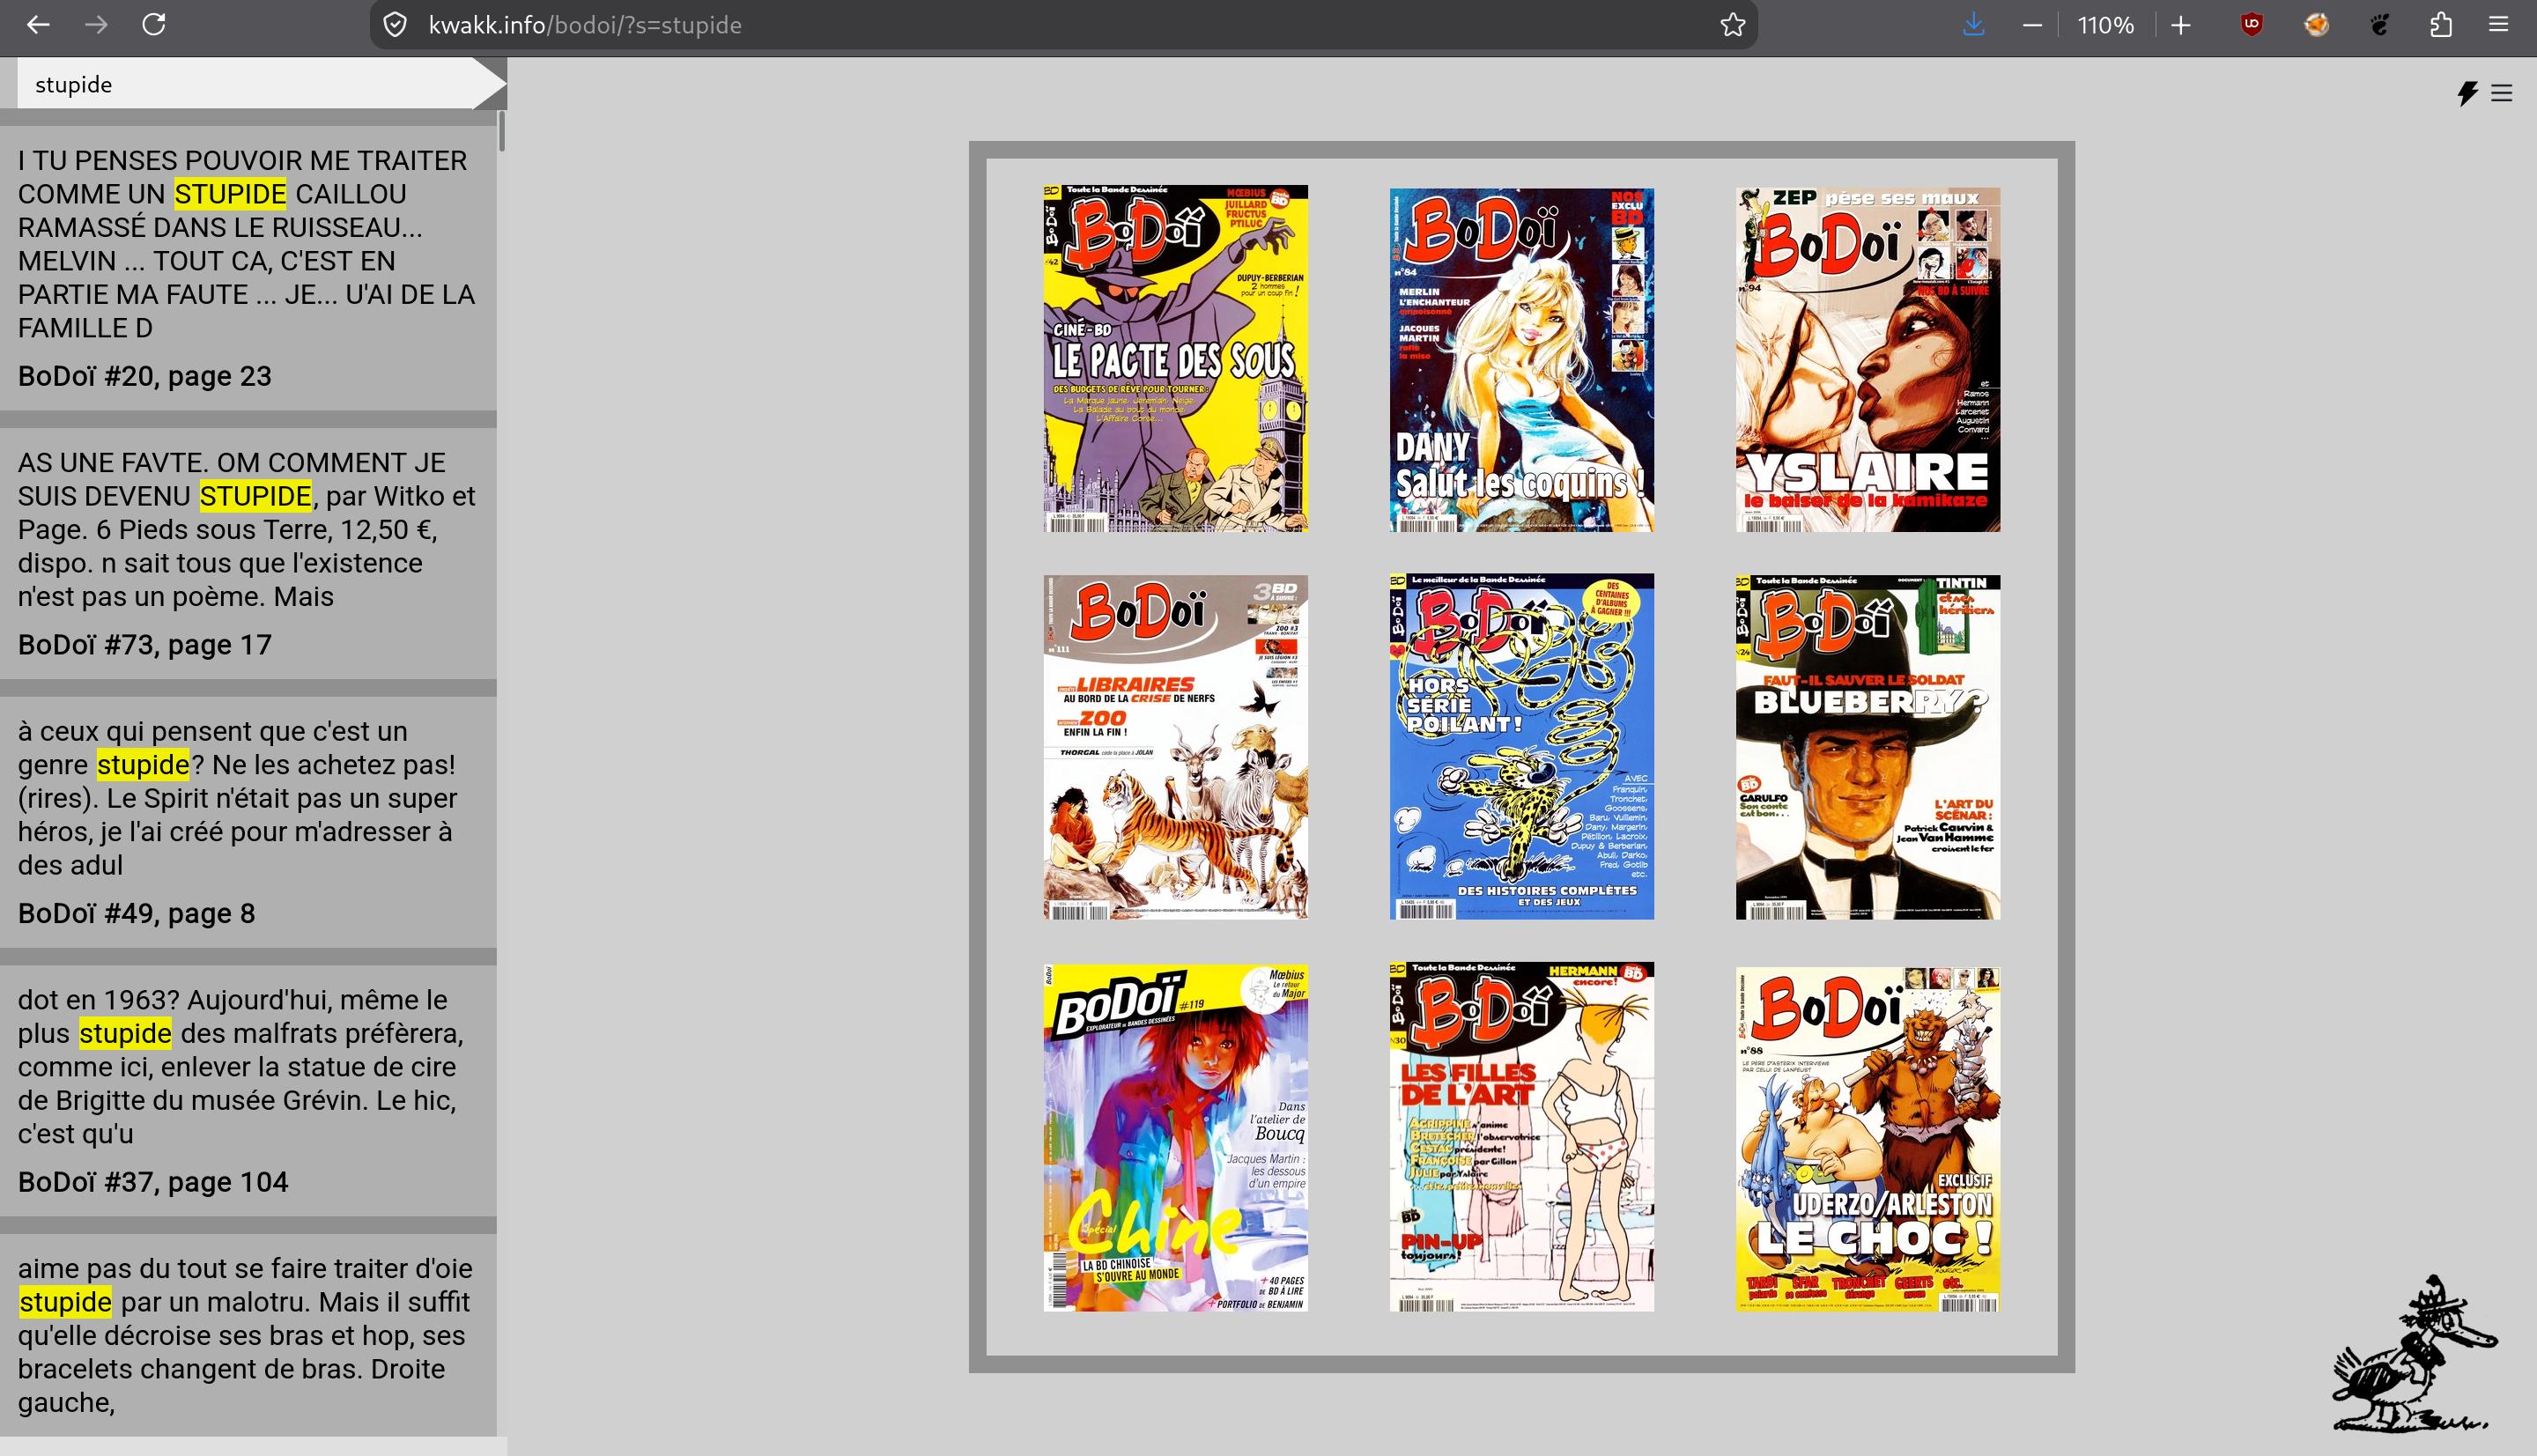Show site security shield information
Image resolution: width=2537 pixels, height=1456 pixels.
pos(396,25)
